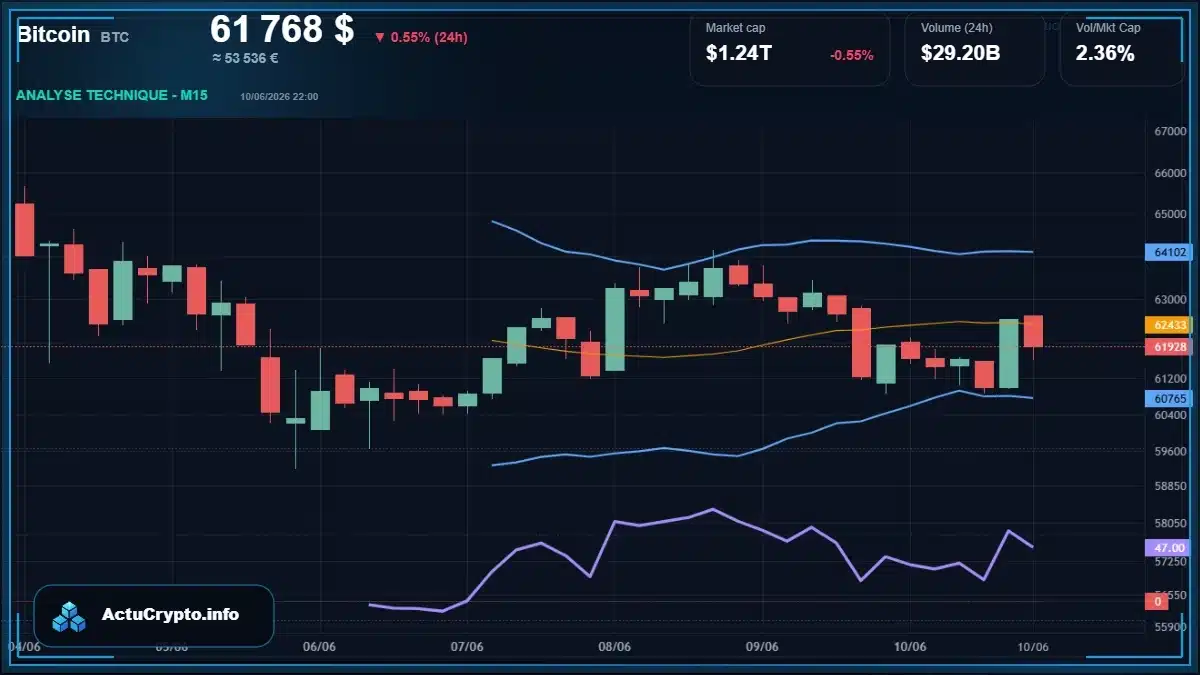Click the 08/06 date axis label
This screenshot has height=675, width=1200.
coord(614,647)
